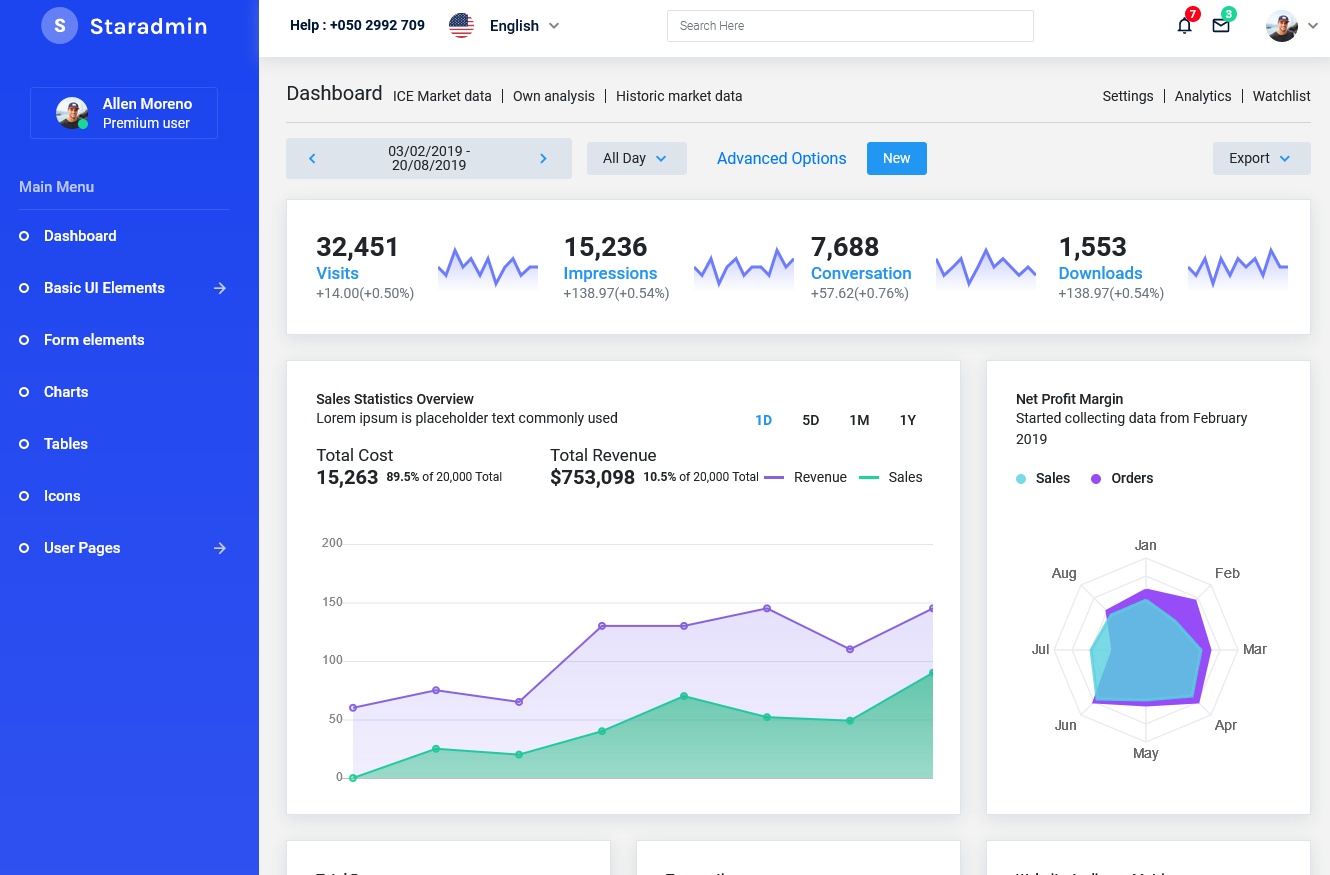This screenshot has width=1330, height=875.
Task: Click the Impressions sparkline chart
Action: [744, 268]
